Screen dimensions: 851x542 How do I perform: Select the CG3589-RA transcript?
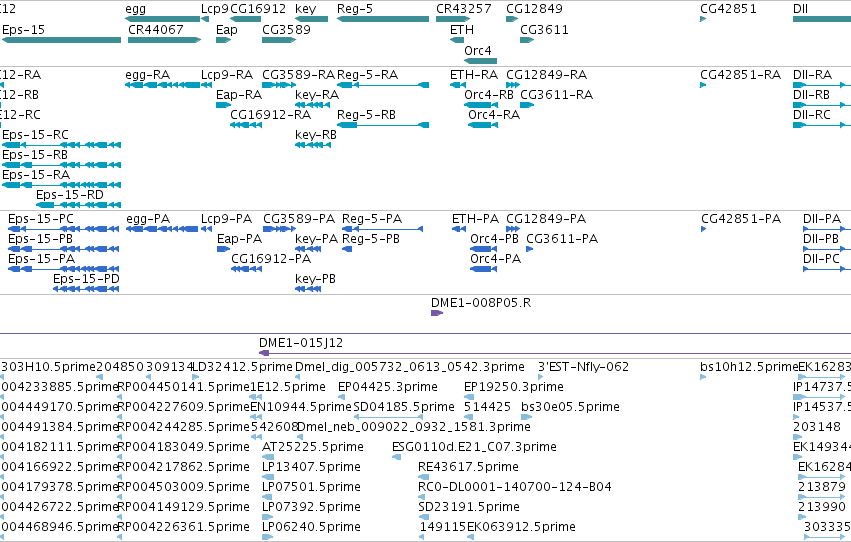tap(279, 85)
